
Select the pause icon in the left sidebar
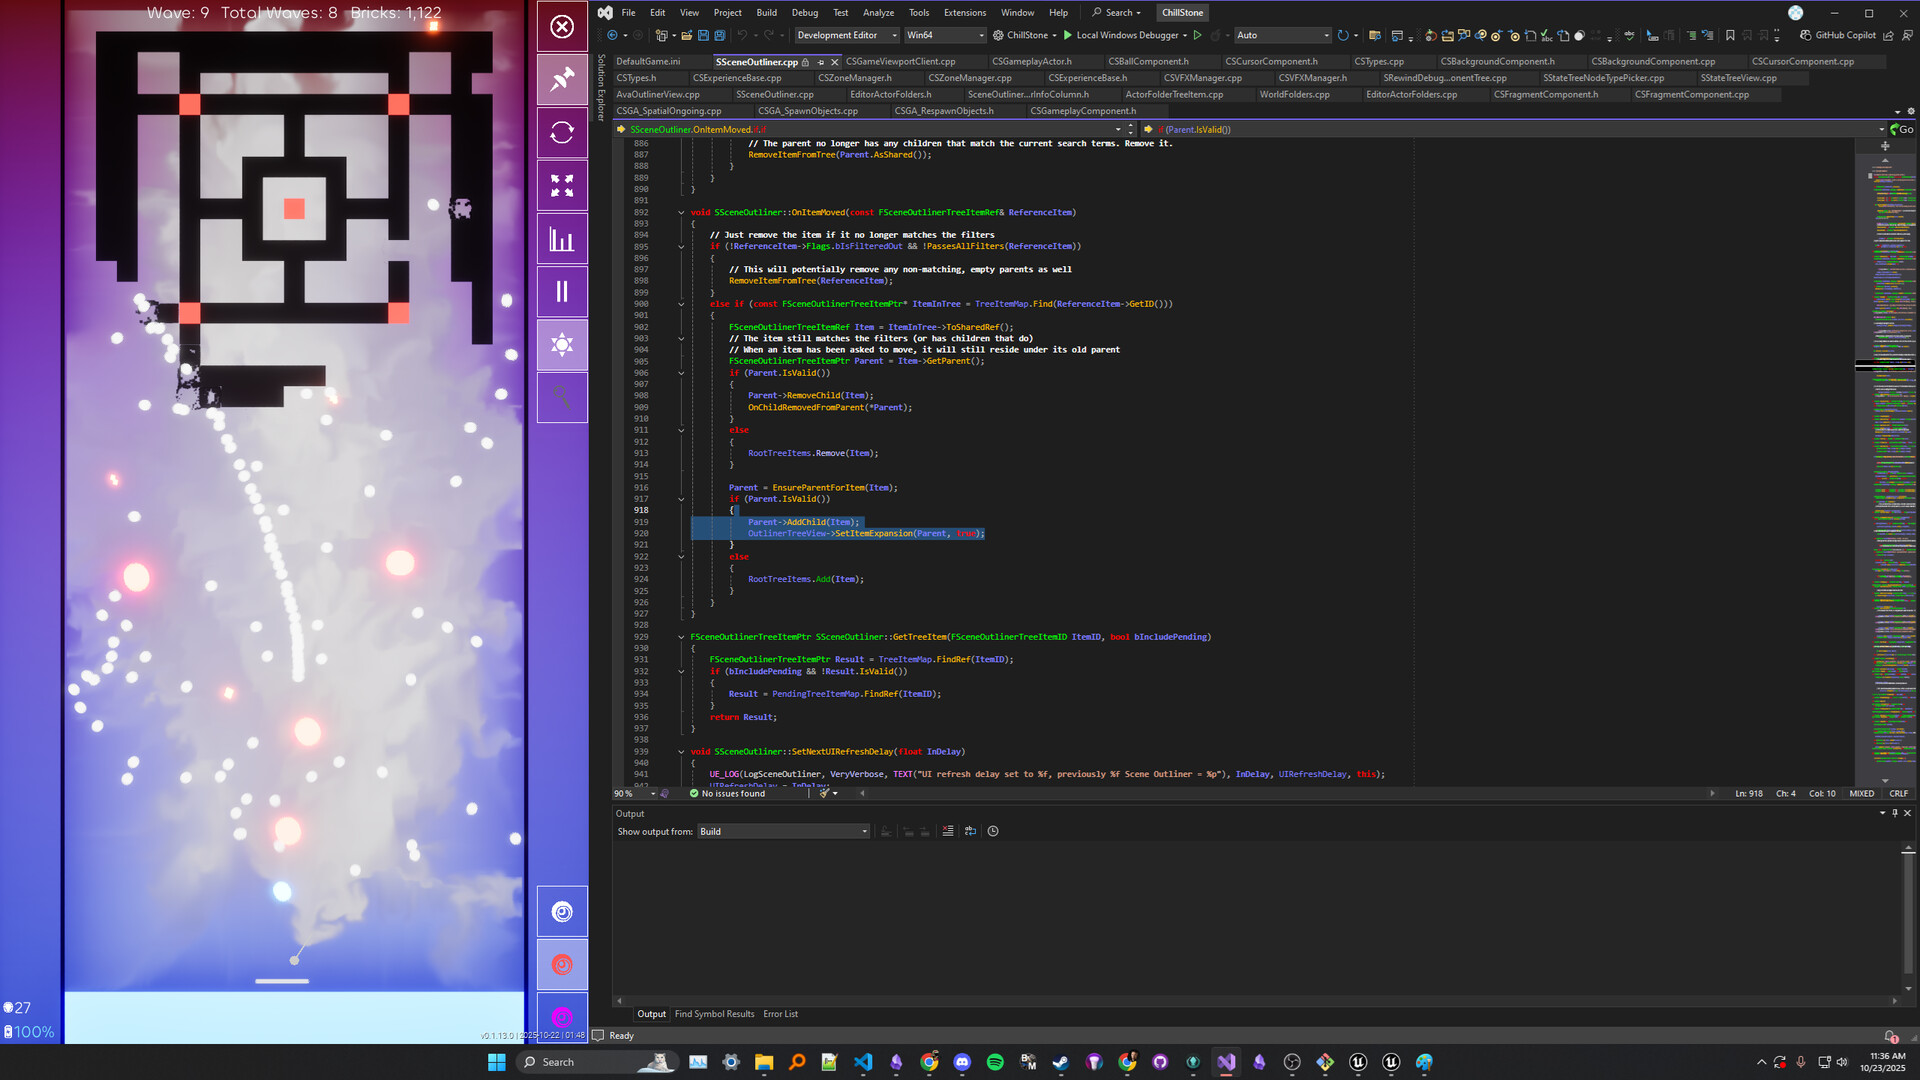(562, 291)
